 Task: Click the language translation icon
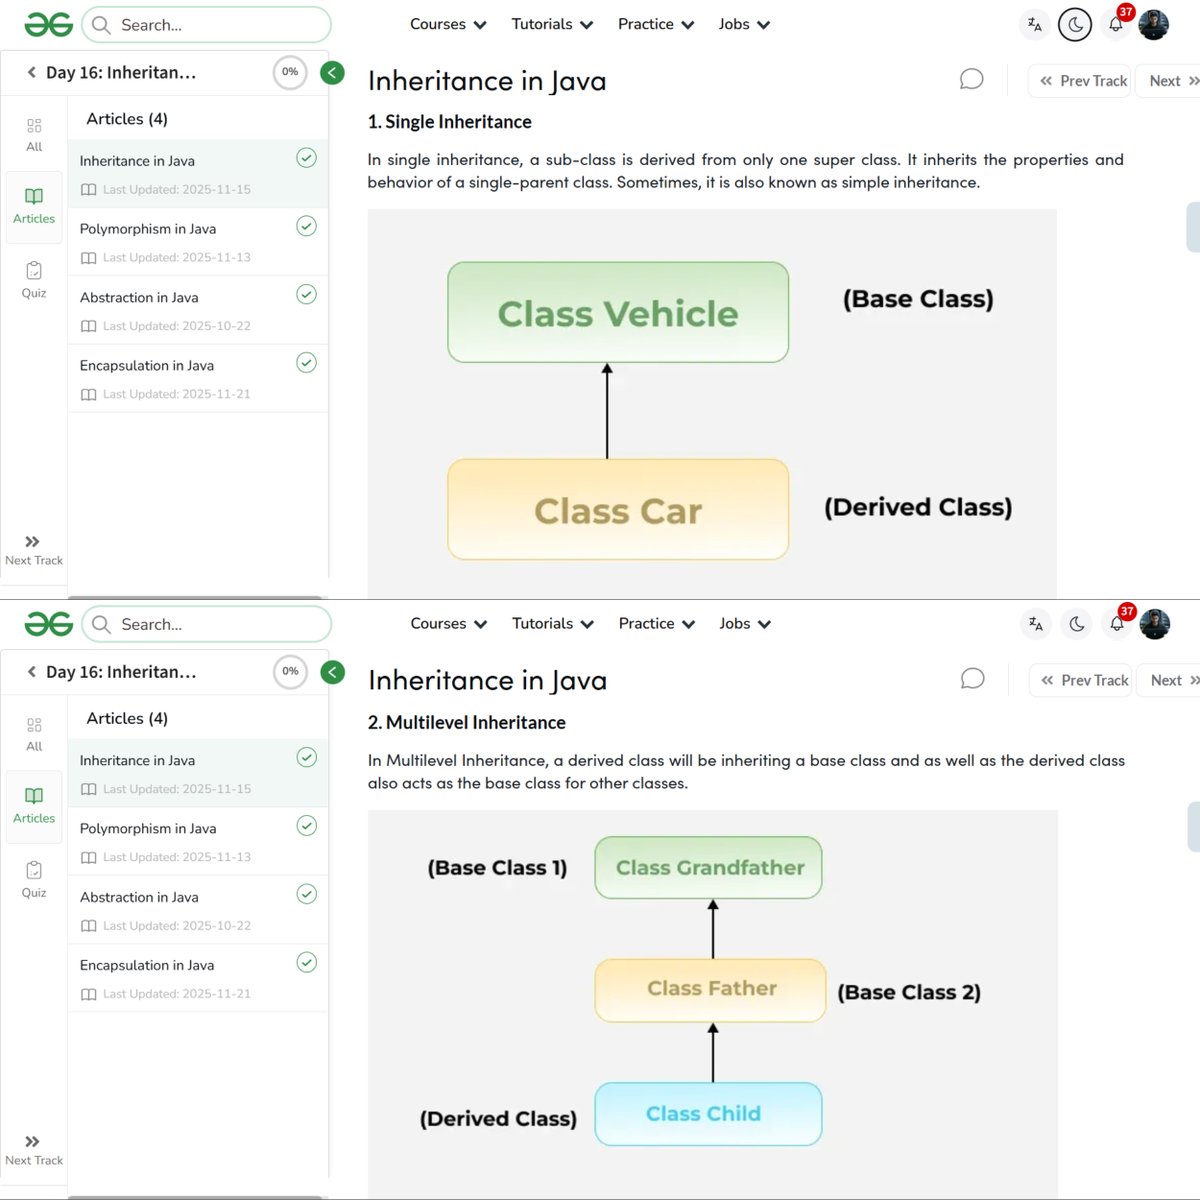click(x=1034, y=24)
